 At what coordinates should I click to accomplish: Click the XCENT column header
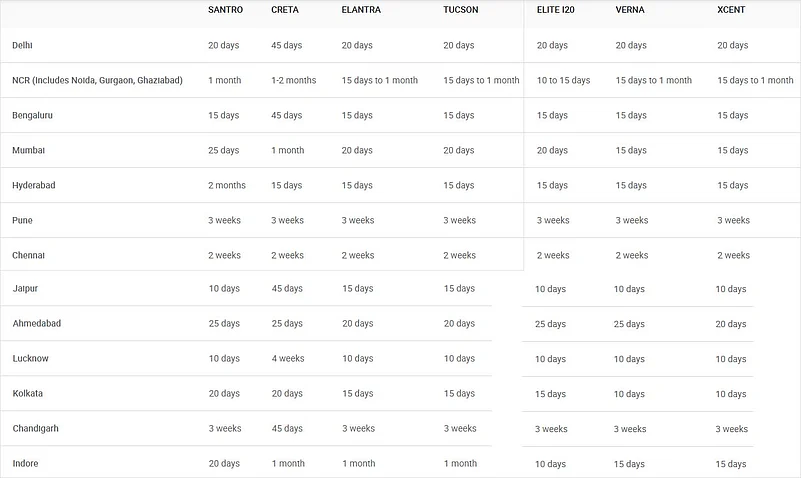click(x=732, y=10)
